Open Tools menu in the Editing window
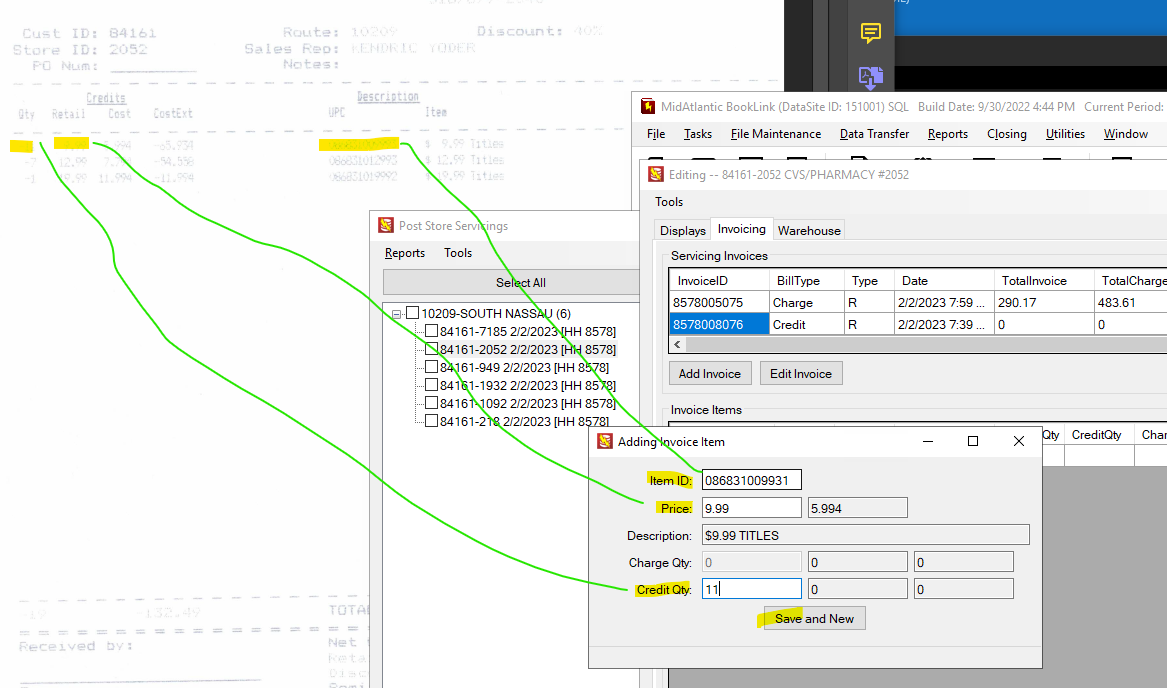 coord(668,202)
